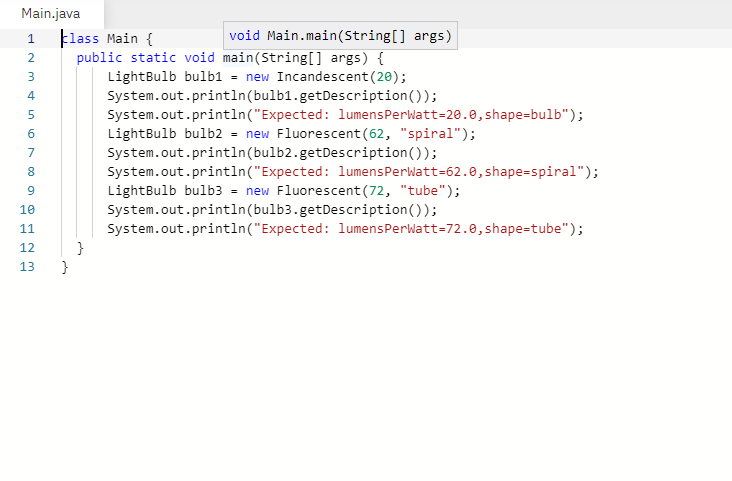Image resolution: width=732 pixels, height=481 pixels.
Task: Click the expected string for shape=spiral
Action: (x=419, y=172)
